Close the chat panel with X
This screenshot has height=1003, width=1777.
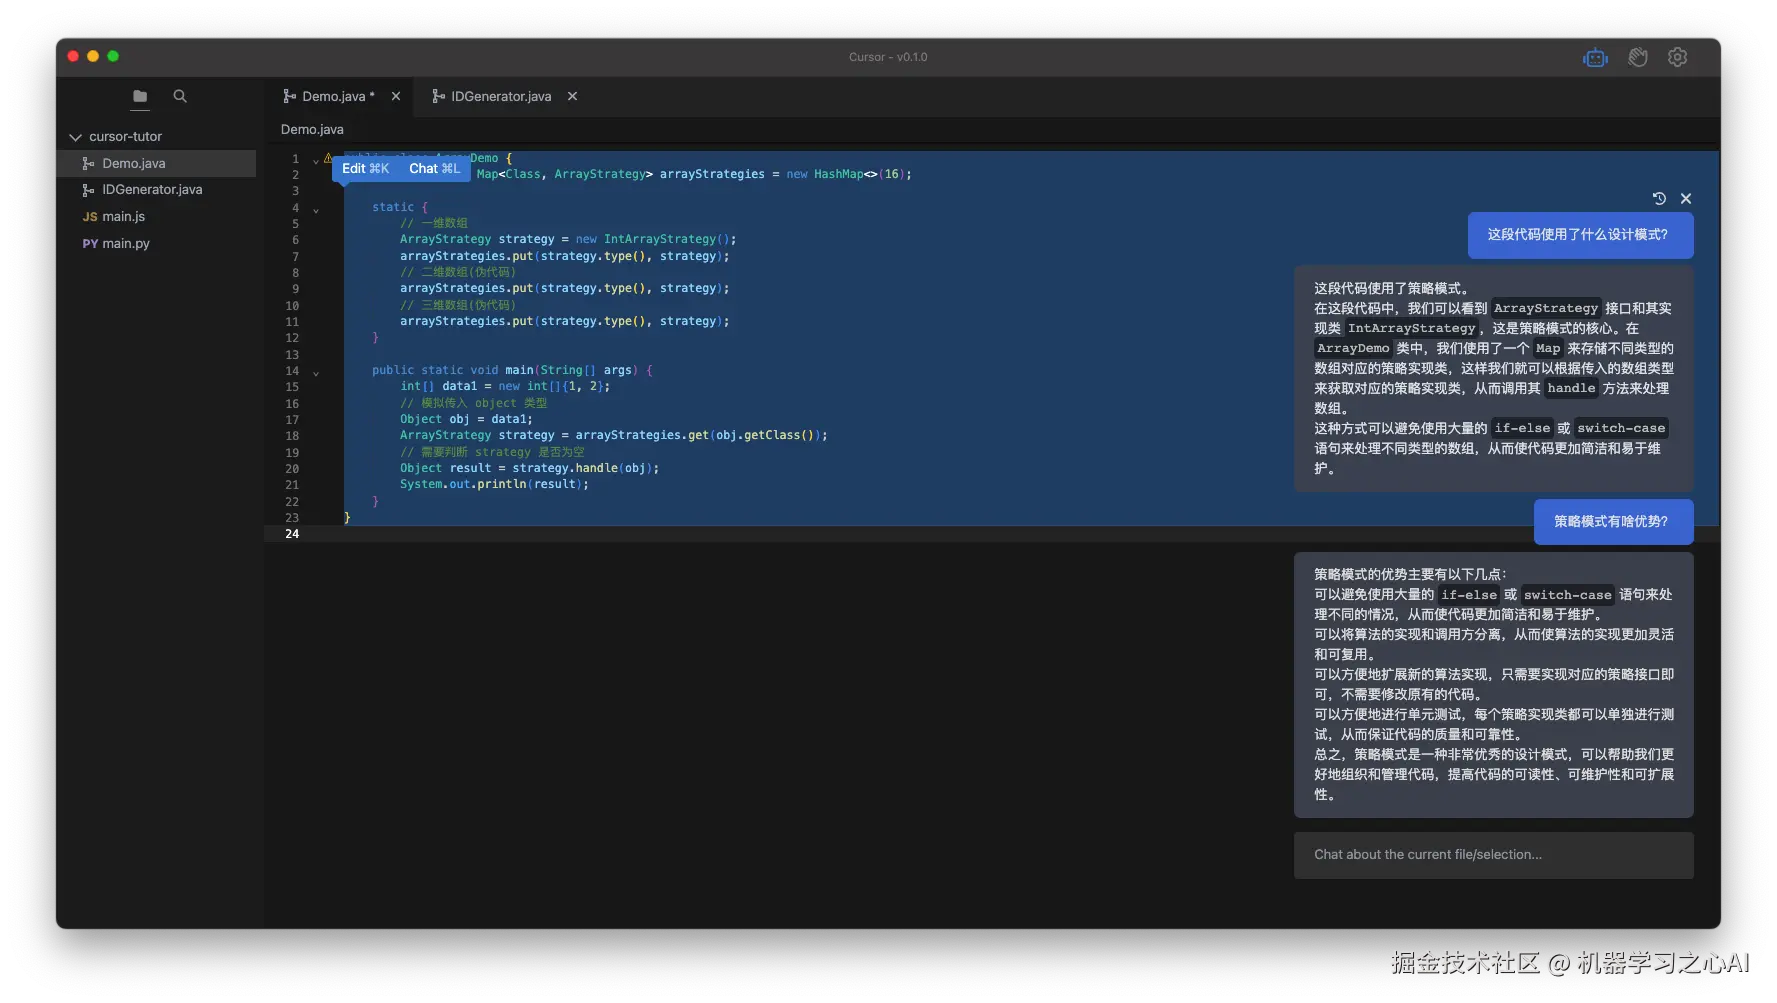tap(1686, 199)
